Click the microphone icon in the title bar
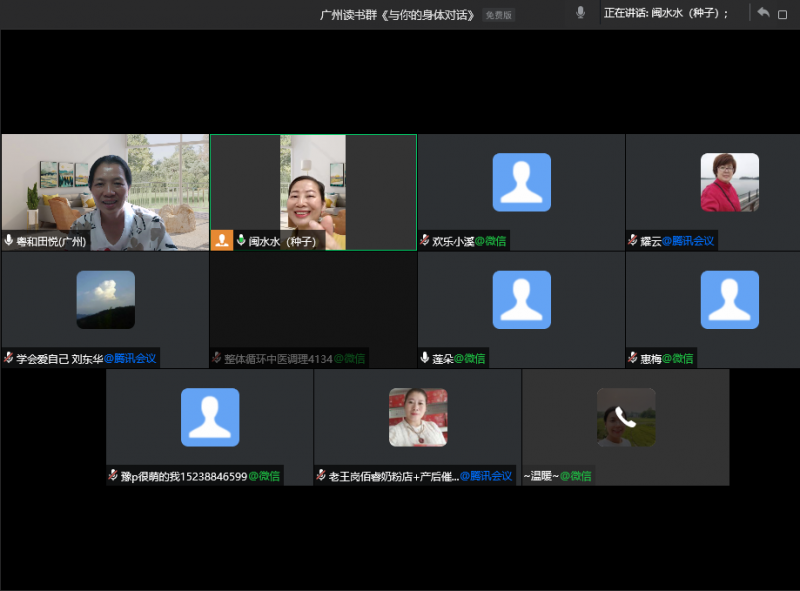800x591 pixels. tap(580, 13)
